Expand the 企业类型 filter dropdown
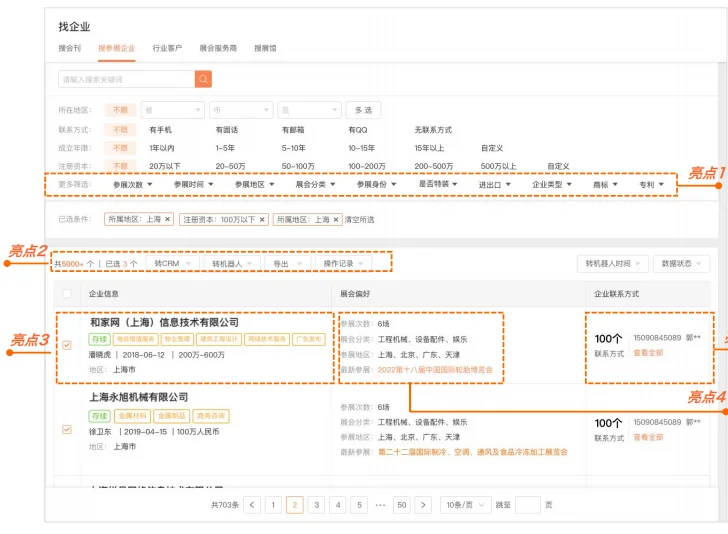The width and height of the screenshot is (728, 534). [x=552, y=184]
